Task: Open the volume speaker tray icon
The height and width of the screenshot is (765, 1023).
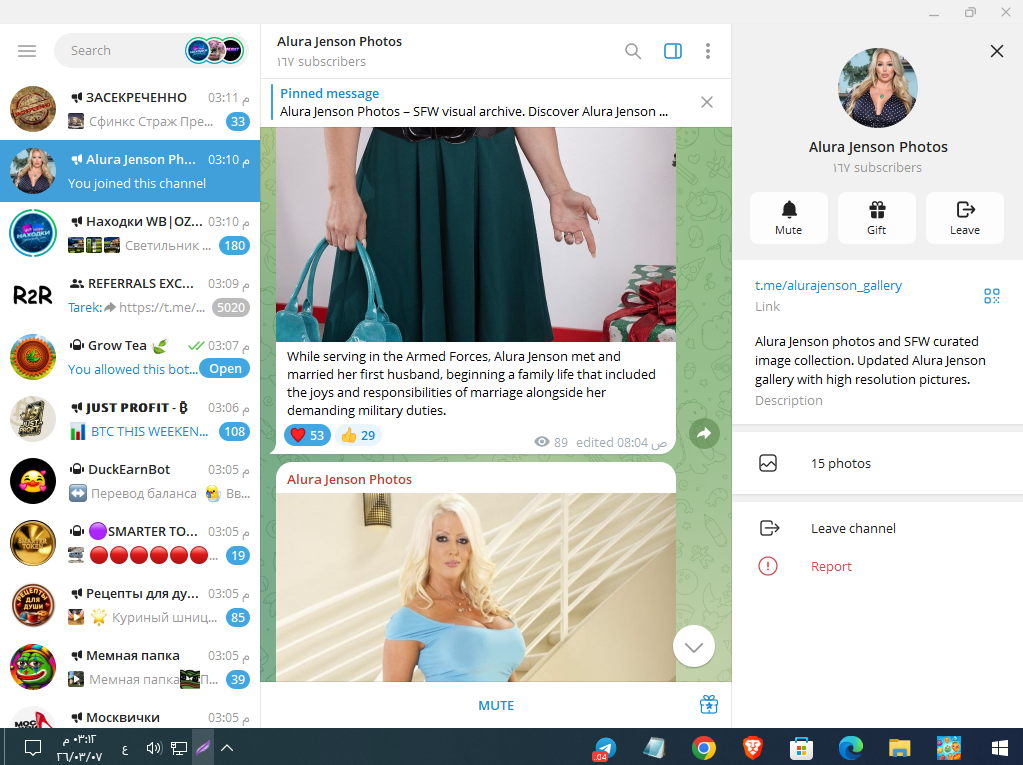Action: pyautogui.click(x=154, y=748)
